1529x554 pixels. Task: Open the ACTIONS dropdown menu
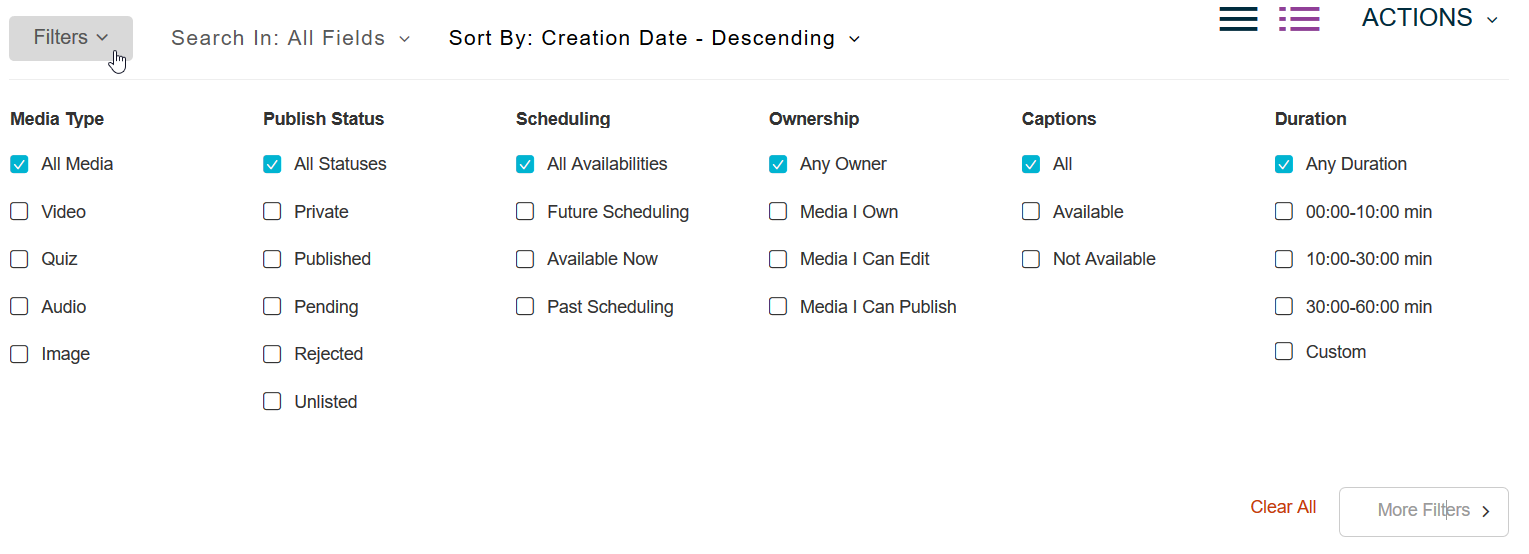tap(1430, 18)
